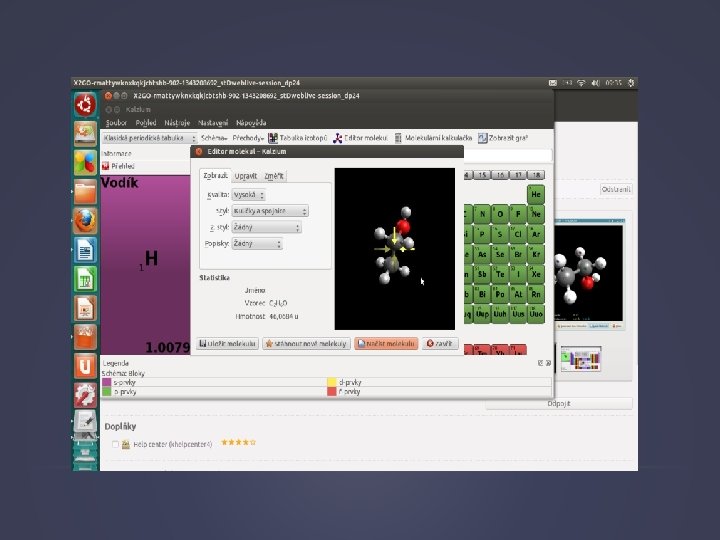The image size is (720, 540).
Task: Click the 3D molecule viewer canvas
Action: click(395, 249)
